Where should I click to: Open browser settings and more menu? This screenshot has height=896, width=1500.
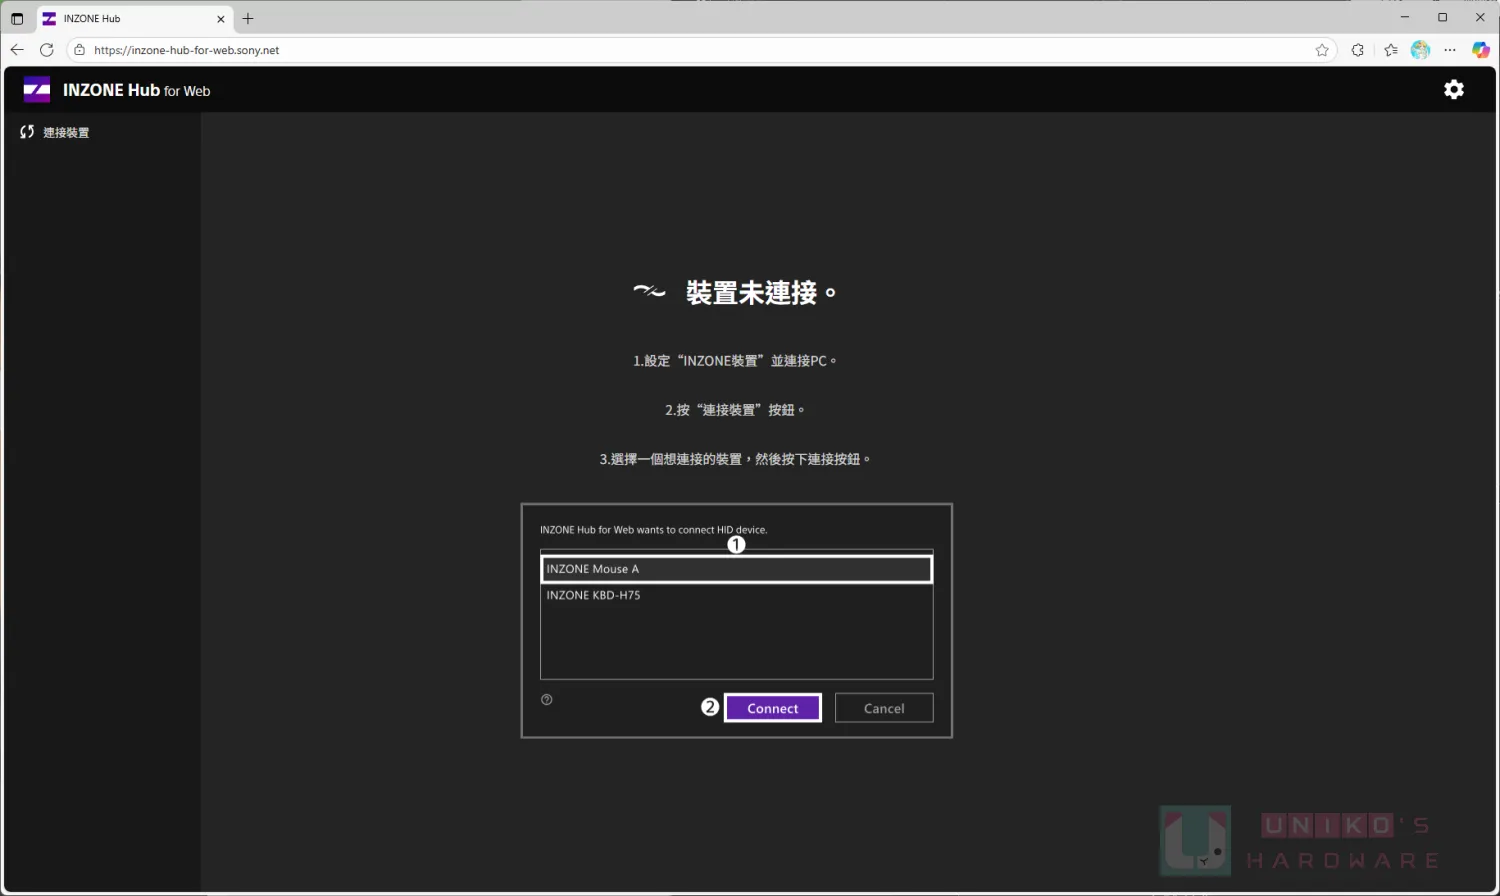click(x=1450, y=50)
